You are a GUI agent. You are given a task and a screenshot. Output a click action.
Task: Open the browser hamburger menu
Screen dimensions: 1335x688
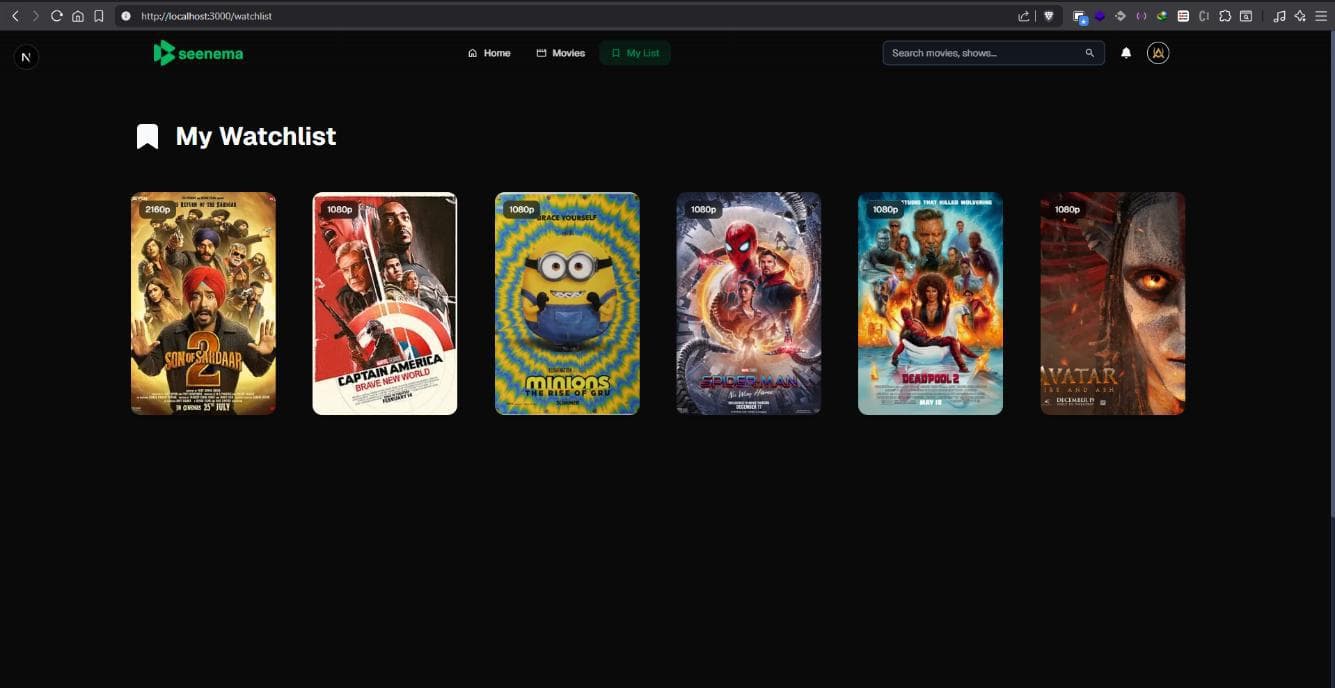1321,16
